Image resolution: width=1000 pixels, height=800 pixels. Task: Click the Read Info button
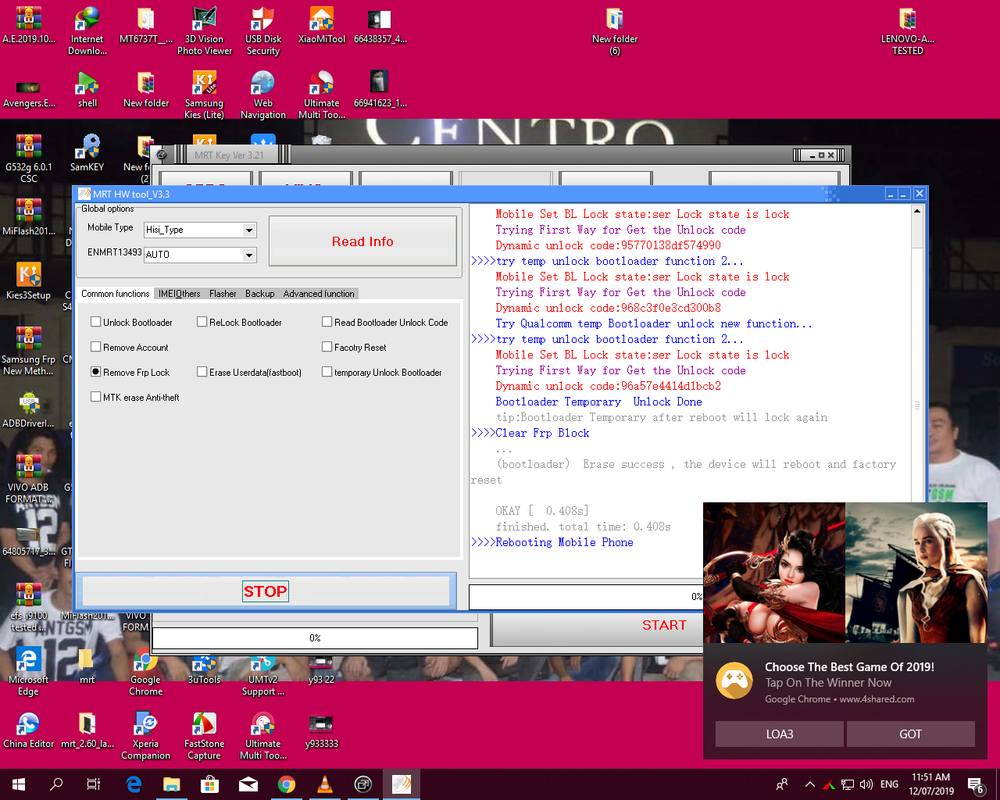(362, 241)
